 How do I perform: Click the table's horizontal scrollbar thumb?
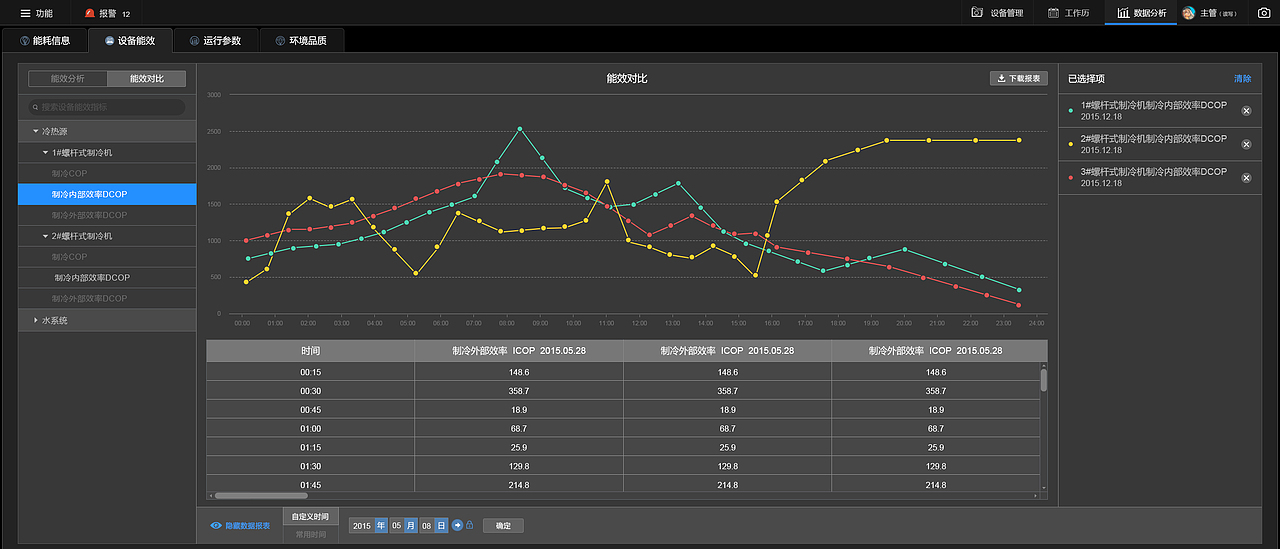[261, 495]
